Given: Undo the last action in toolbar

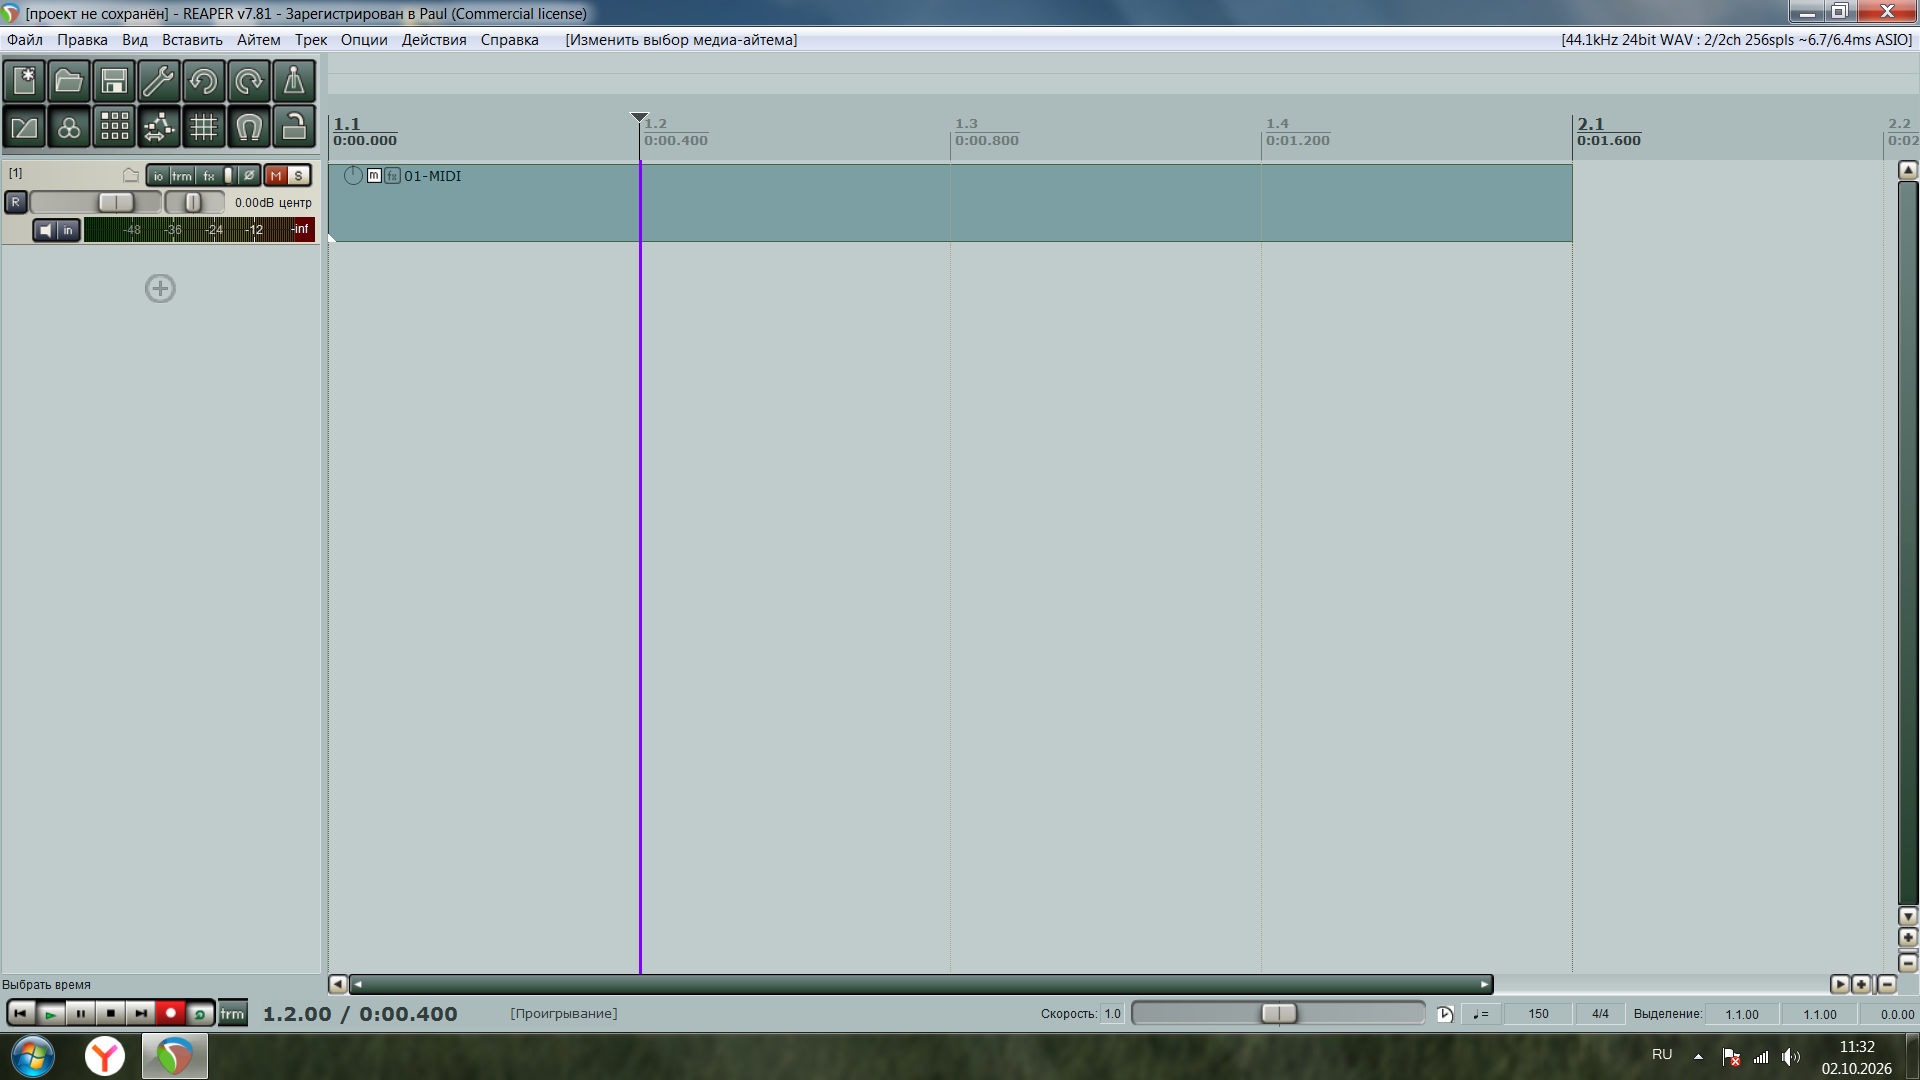Looking at the screenshot, I should tap(204, 81).
